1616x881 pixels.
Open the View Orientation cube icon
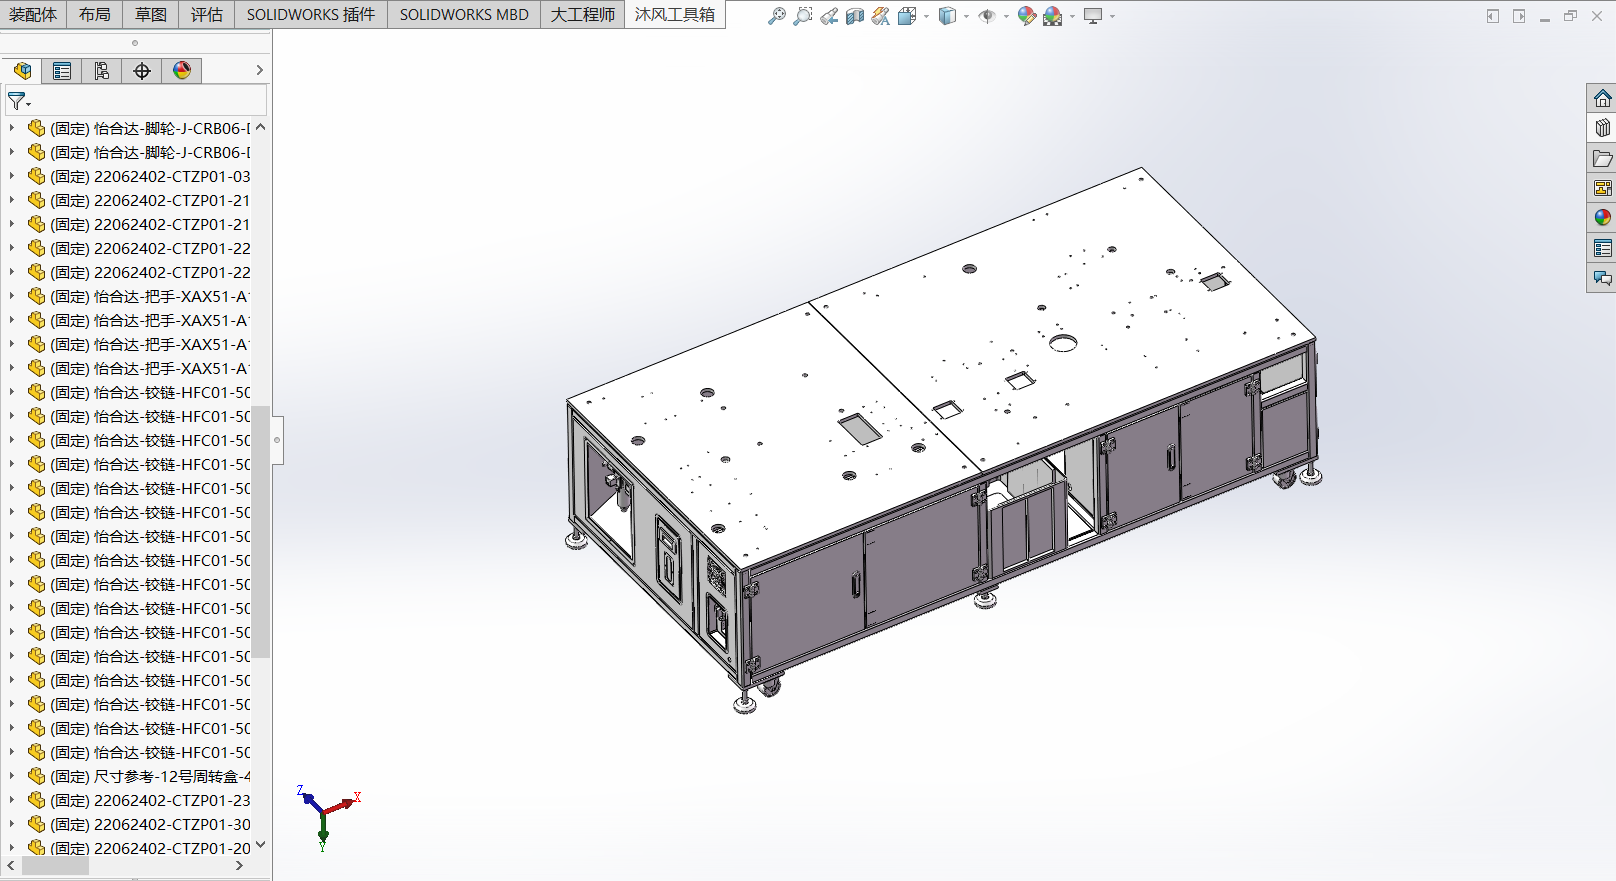(x=907, y=16)
